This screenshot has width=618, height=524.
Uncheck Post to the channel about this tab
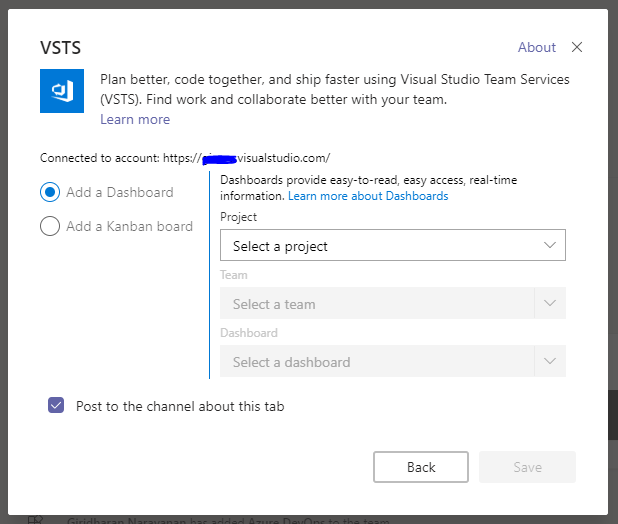click(x=56, y=406)
